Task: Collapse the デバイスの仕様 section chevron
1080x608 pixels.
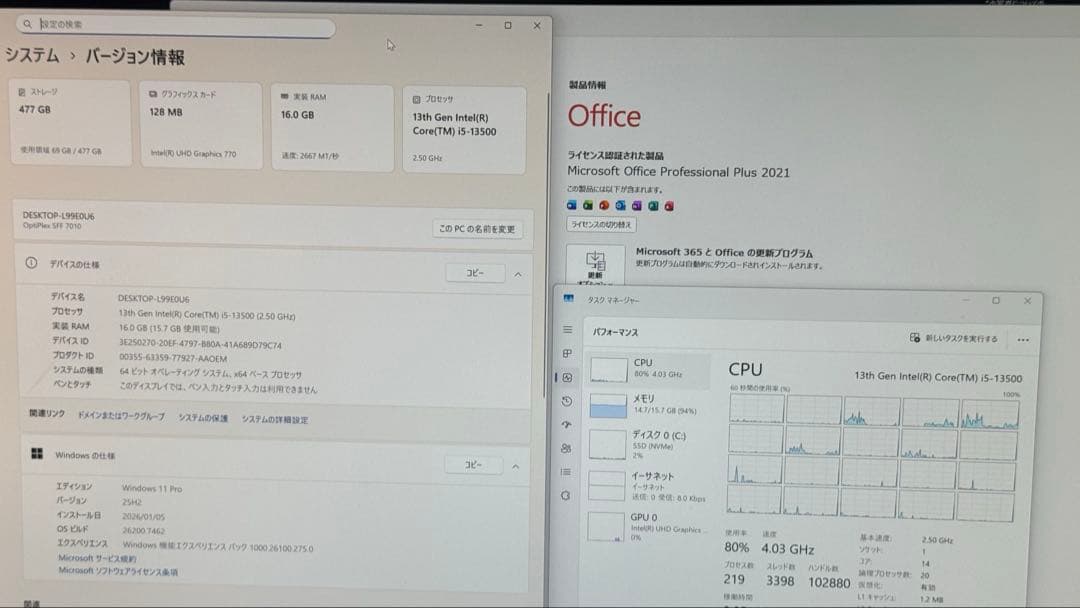Action: (x=516, y=275)
